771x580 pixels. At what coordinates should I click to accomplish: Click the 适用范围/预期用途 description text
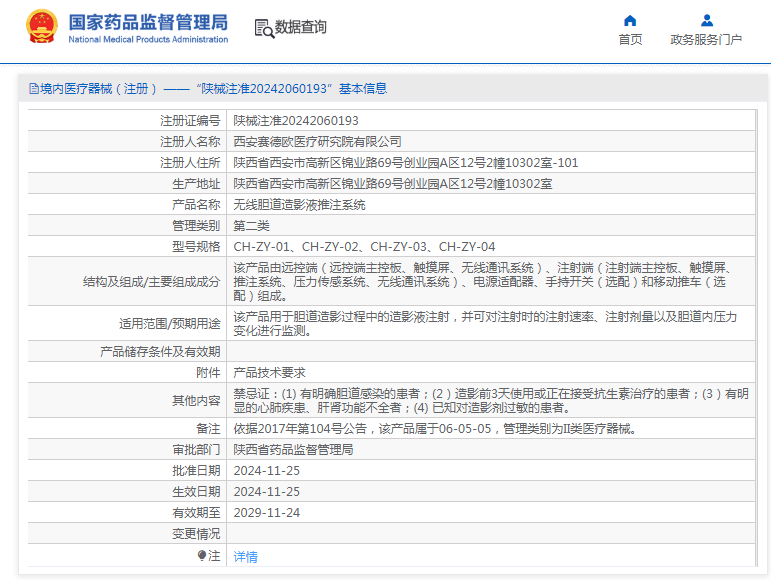(485, 323)
